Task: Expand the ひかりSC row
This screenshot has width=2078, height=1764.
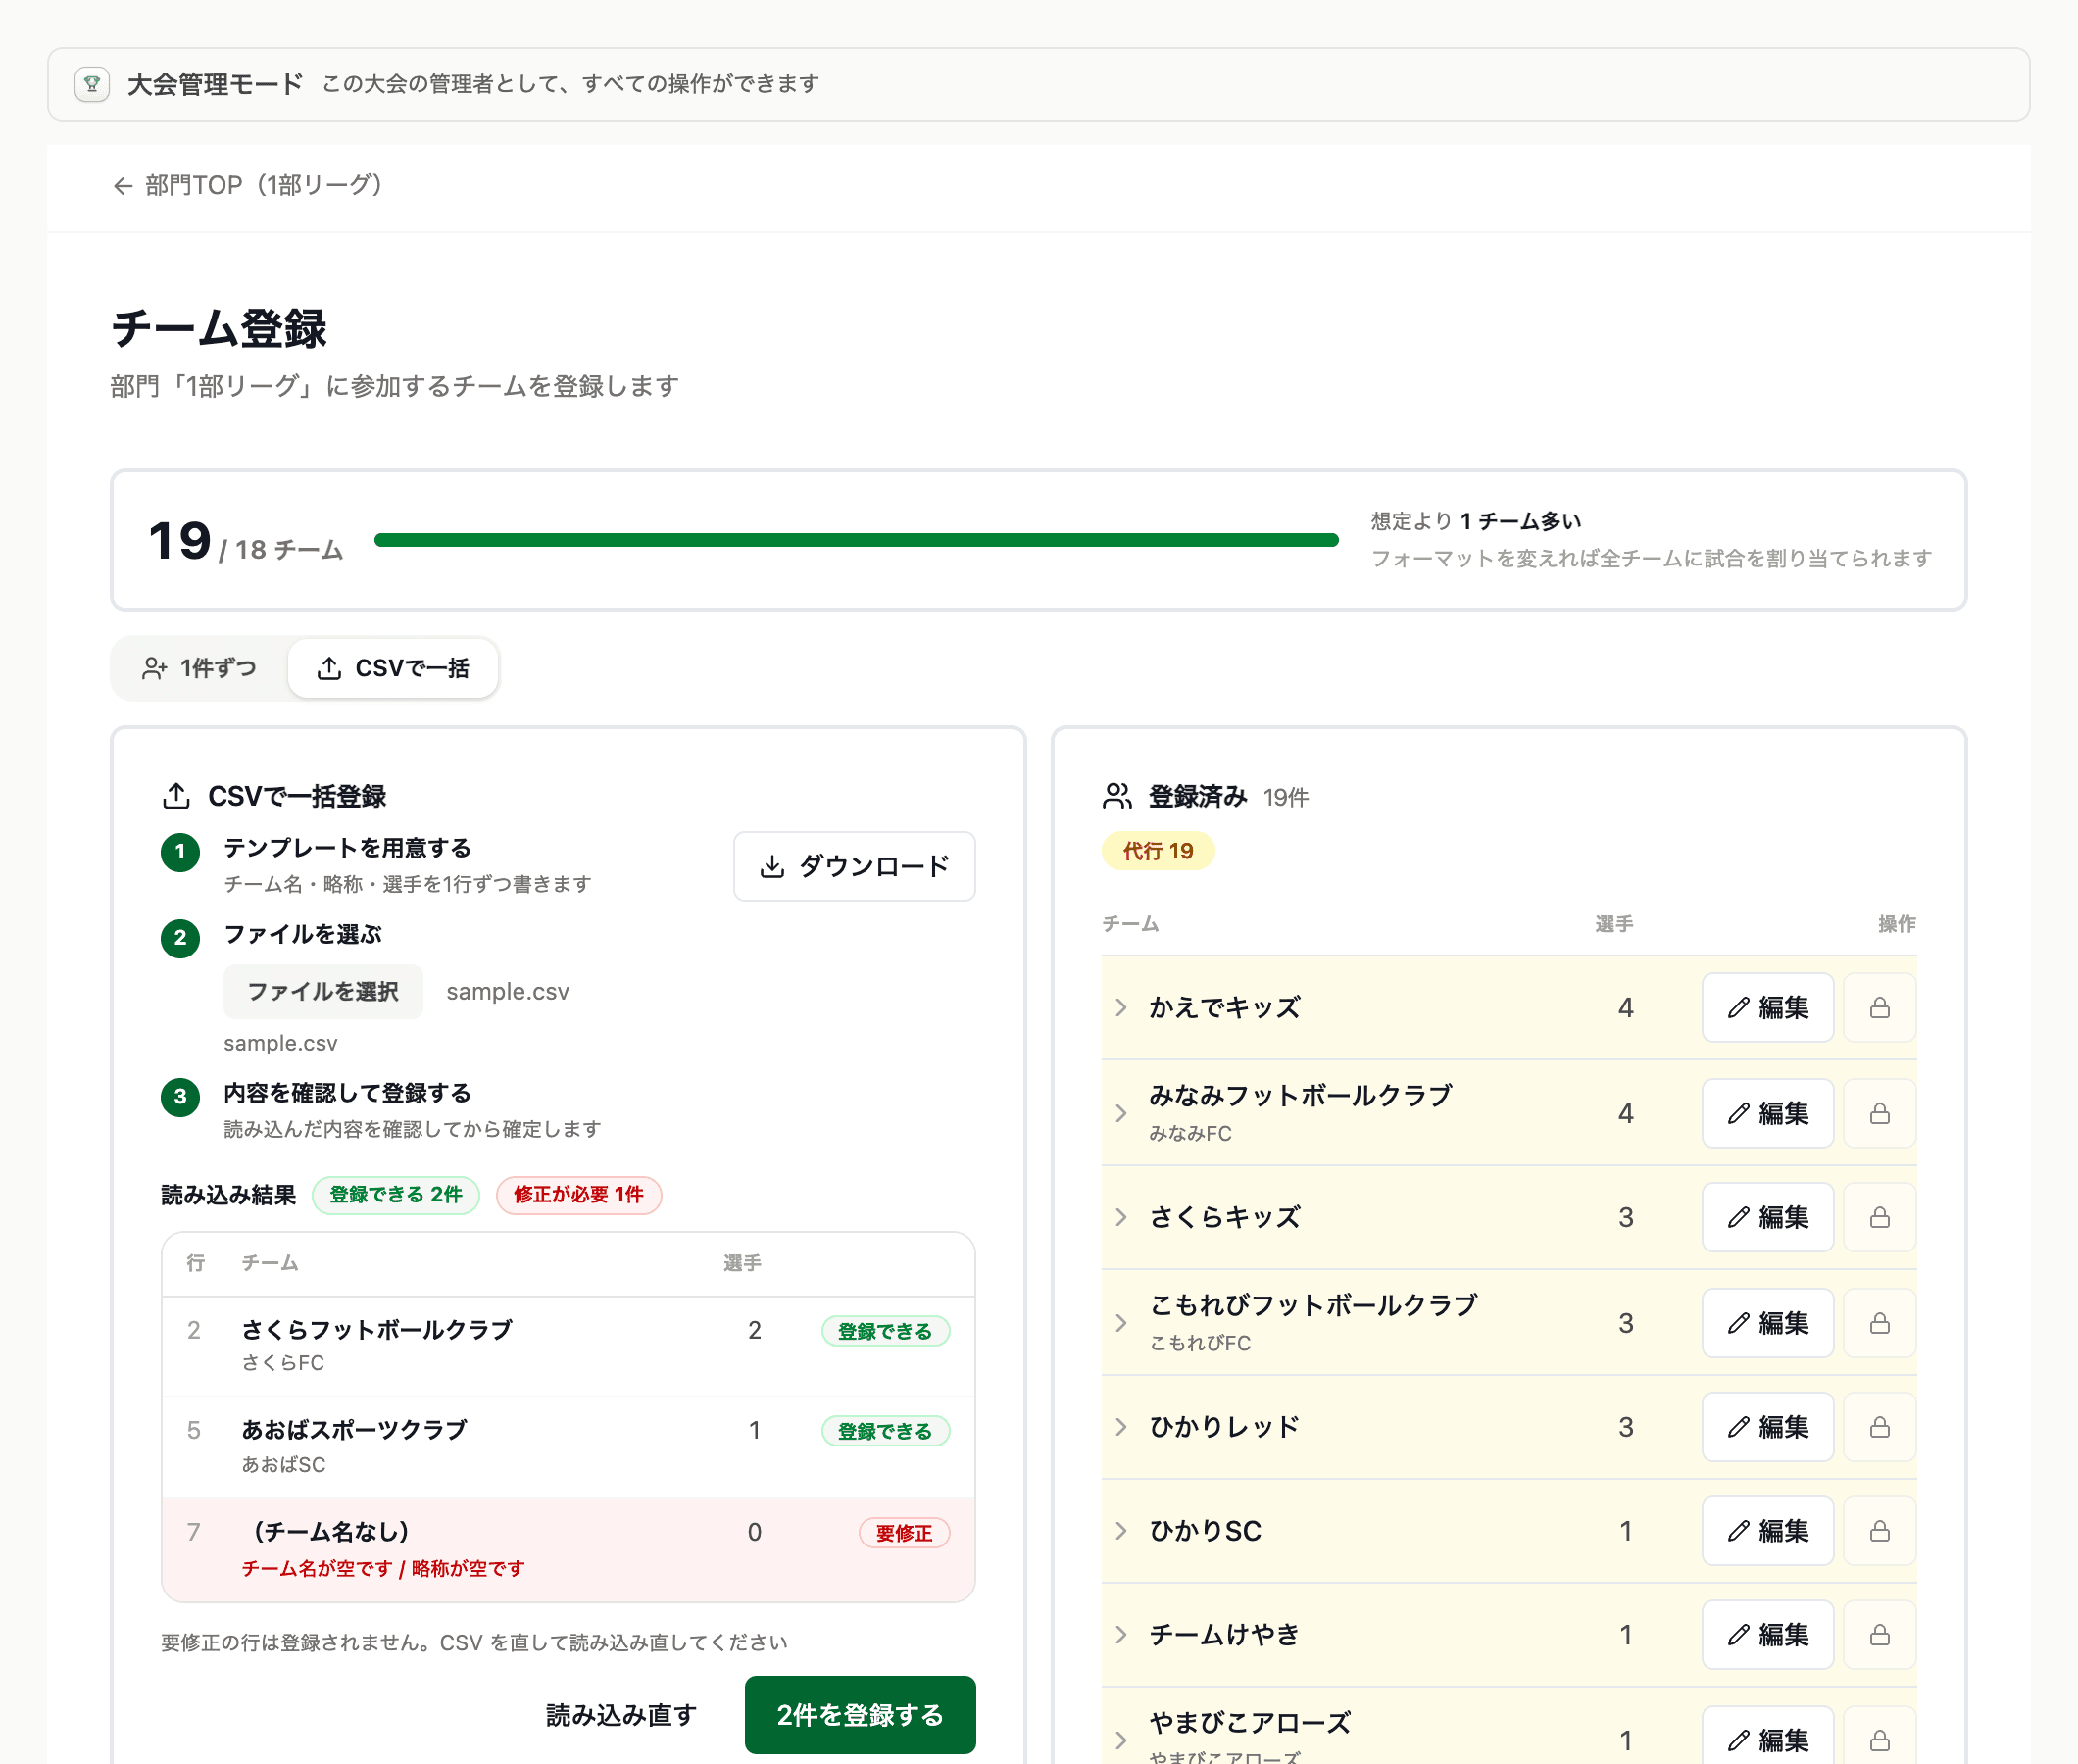Action: pos(1121,1531)
